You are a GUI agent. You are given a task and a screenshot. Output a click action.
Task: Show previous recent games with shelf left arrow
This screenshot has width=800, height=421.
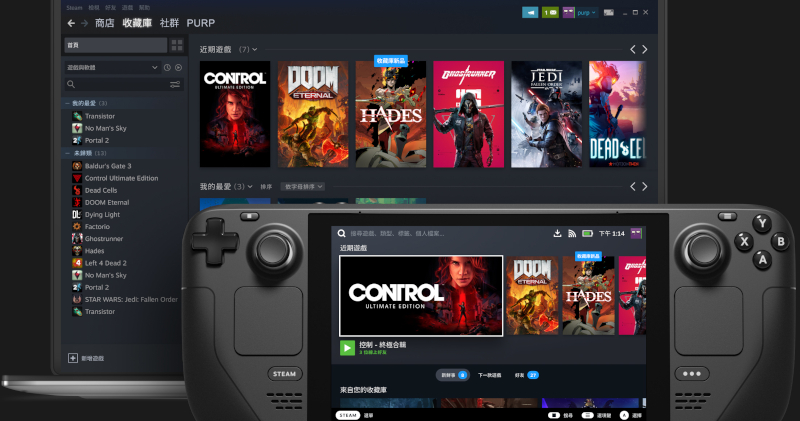coord(633,49)
